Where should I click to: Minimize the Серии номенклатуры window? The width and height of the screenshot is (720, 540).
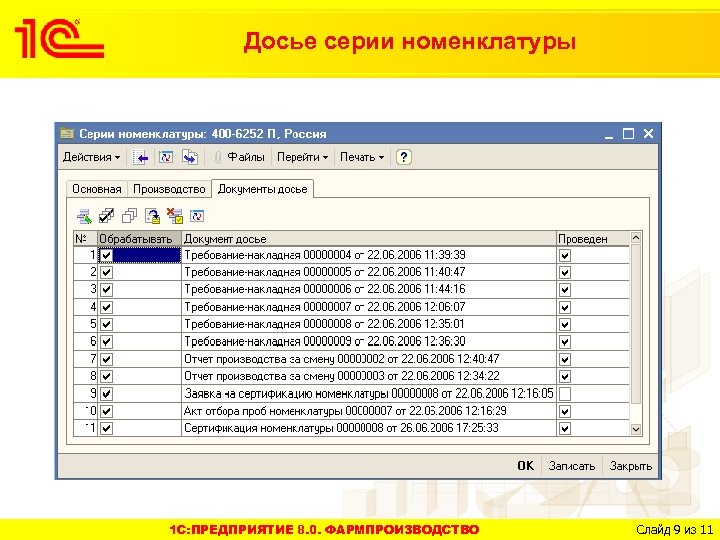tap(609, 134)
